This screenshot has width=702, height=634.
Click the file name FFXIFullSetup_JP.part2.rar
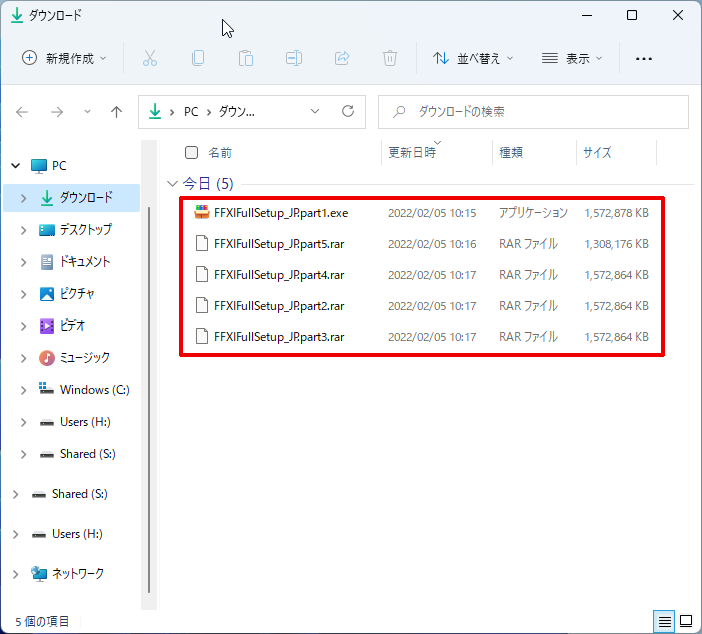[279, 306]
